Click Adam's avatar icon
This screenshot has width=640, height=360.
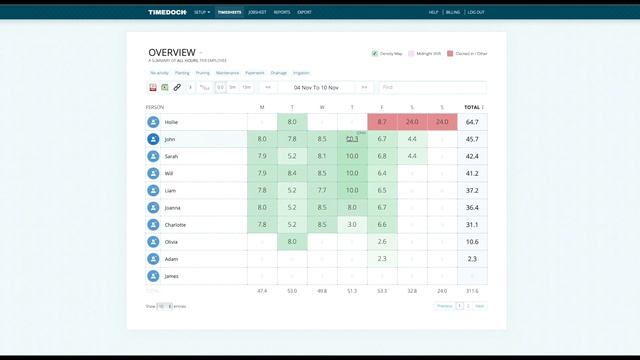pos(153,259)
